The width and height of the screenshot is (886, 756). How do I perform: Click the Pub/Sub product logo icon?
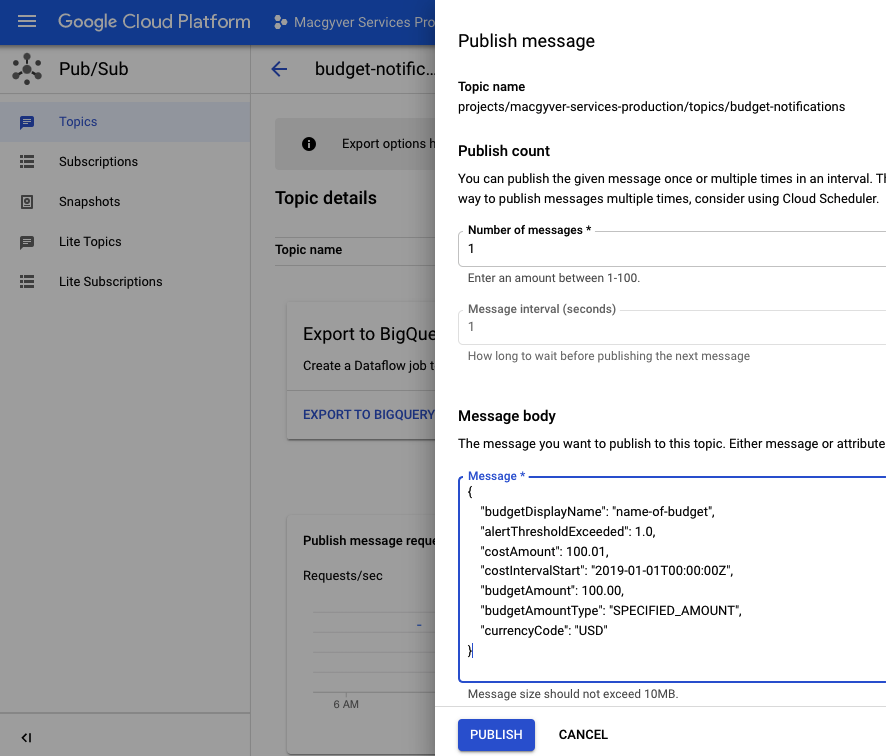(x=27, y=69)
